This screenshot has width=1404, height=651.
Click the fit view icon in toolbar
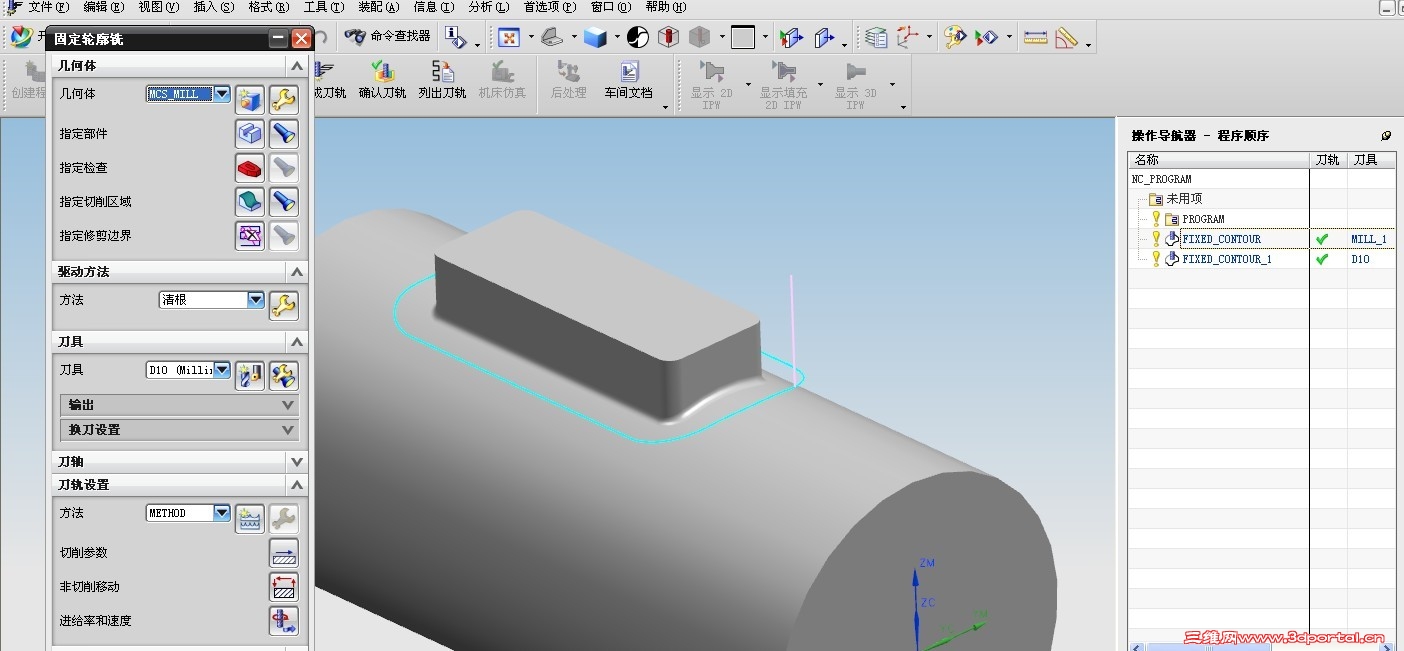pos(509,38)
